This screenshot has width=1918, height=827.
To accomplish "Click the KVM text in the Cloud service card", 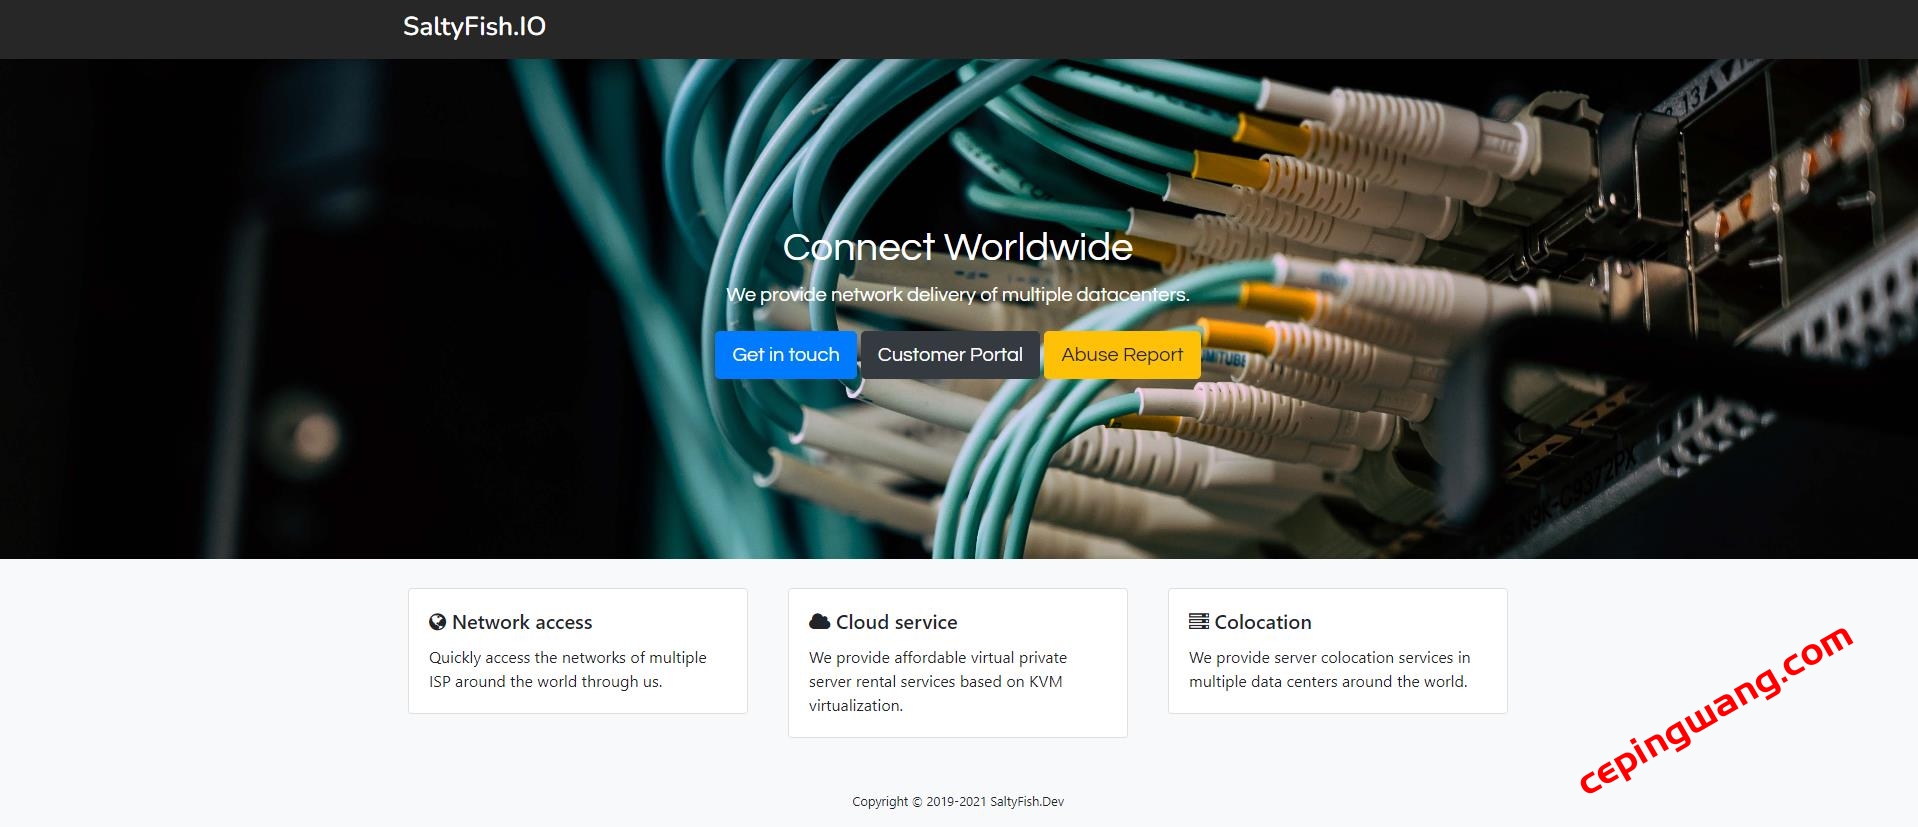I will 1045,682.
